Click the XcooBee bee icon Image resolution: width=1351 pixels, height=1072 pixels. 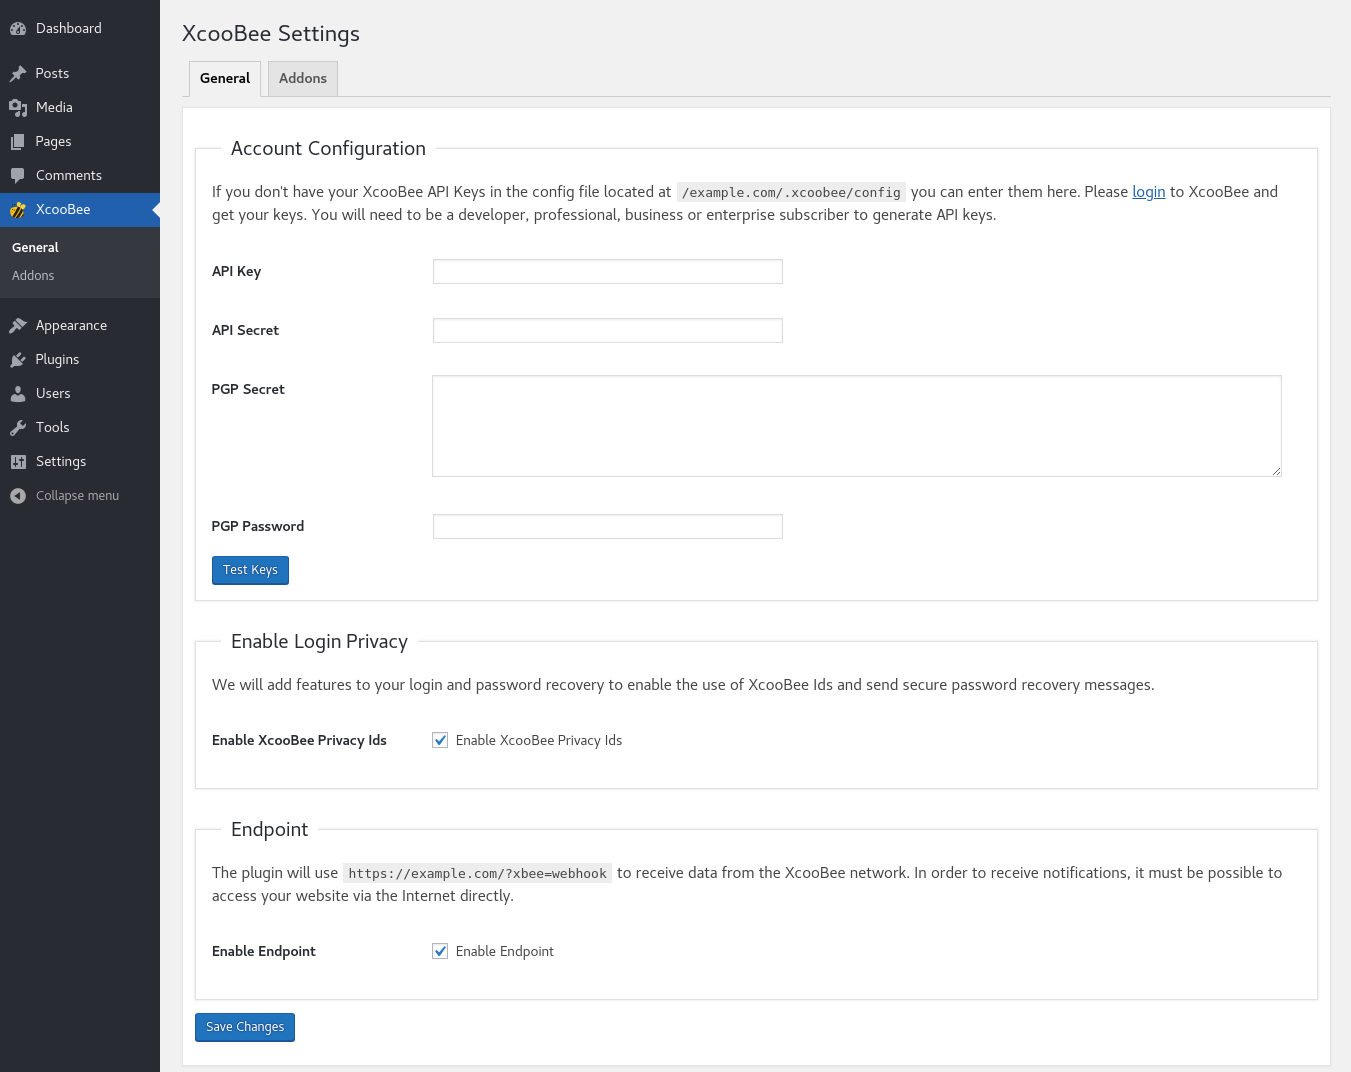pos(18,210)
